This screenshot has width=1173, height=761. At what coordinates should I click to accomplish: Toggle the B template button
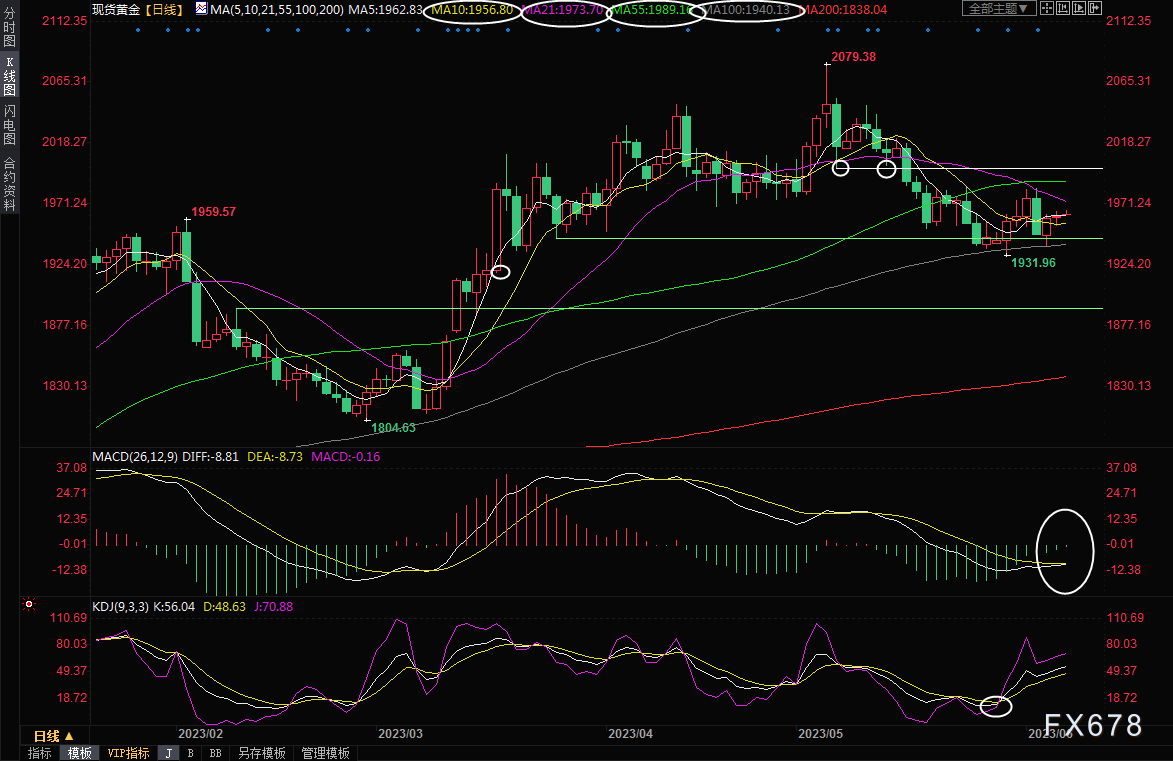(x=190, y=753)
